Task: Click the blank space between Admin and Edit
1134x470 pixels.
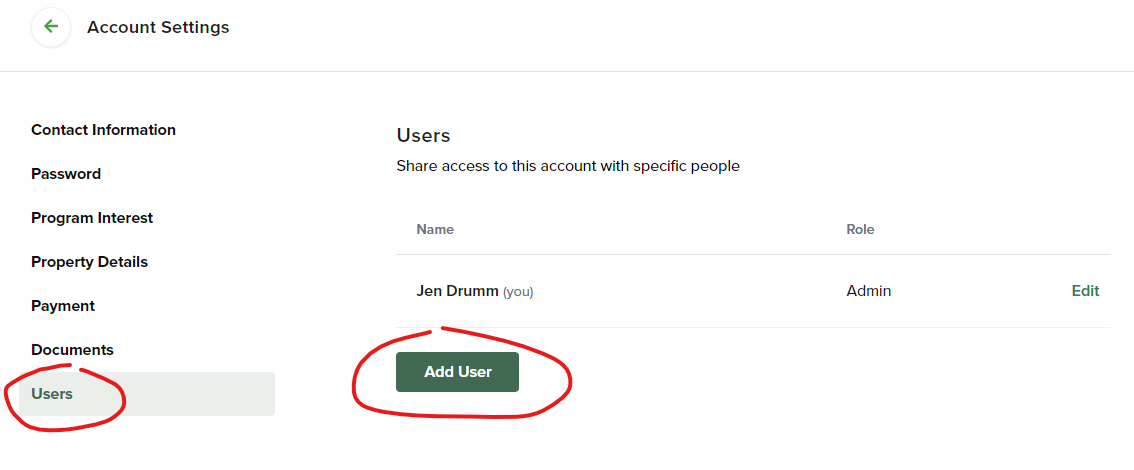Action: [x=981, y=291]
